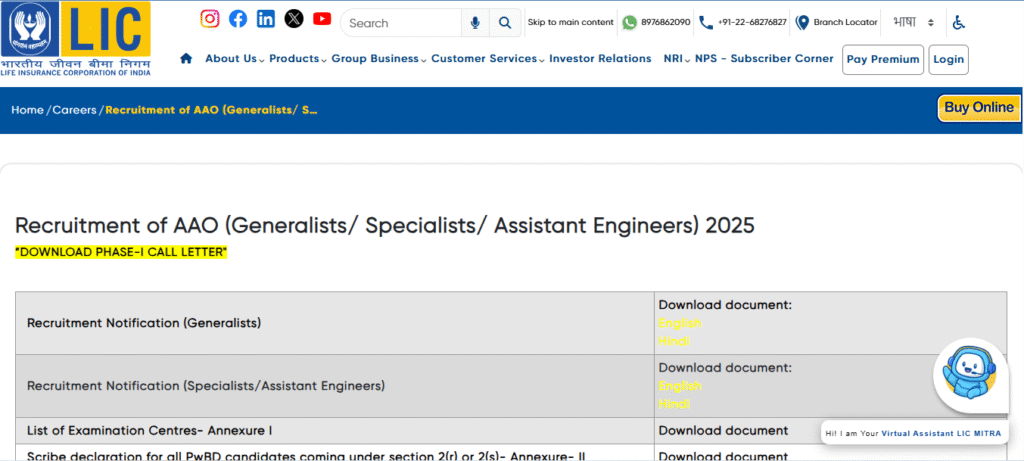Click the Facebook social icon
Image resolution: width=1024 pixels, height=461 pixels.
click(x=238, y=19)
